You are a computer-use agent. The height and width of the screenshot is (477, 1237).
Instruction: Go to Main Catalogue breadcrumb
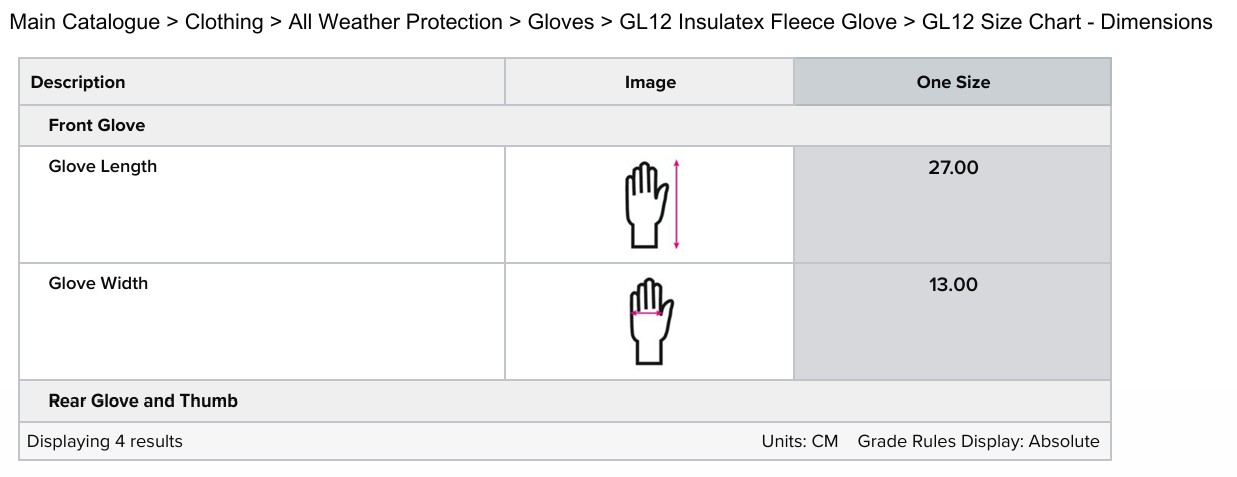pyautogui.click(x=84, y=22)
